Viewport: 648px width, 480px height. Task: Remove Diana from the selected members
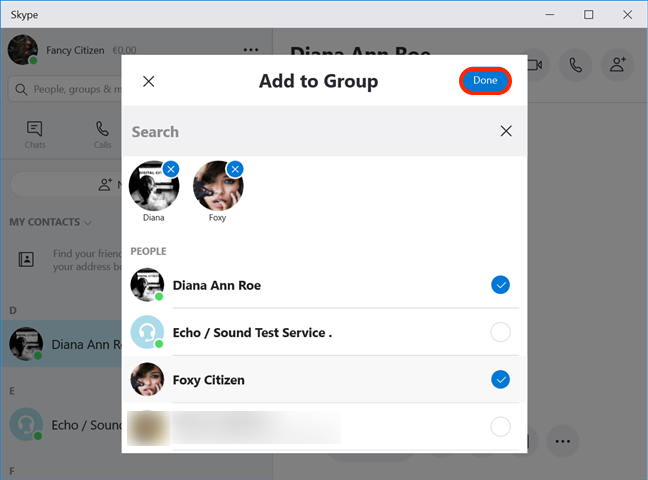tap(171, 169)
